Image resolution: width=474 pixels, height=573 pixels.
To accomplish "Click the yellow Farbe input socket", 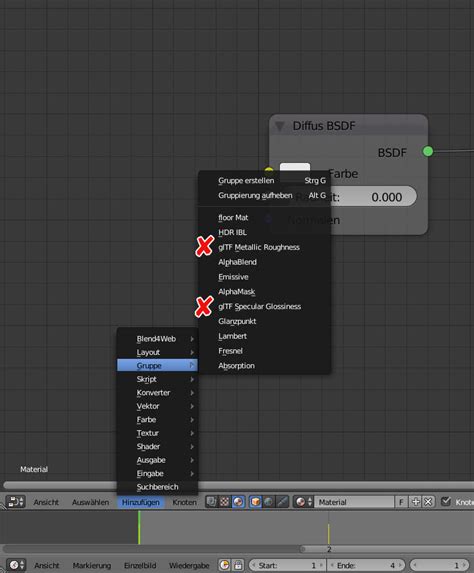I will [x=269, y=170].
